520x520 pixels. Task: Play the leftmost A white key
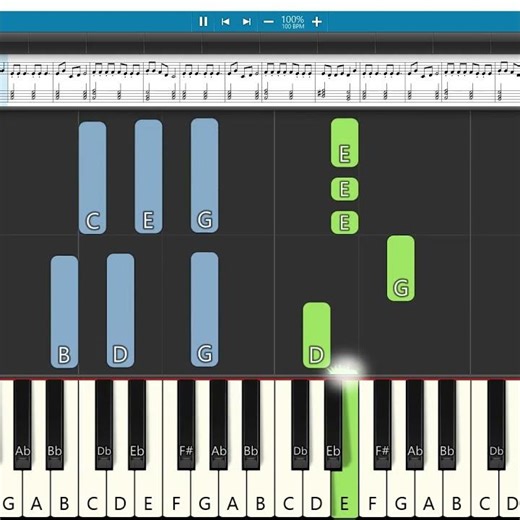[37, 493]
